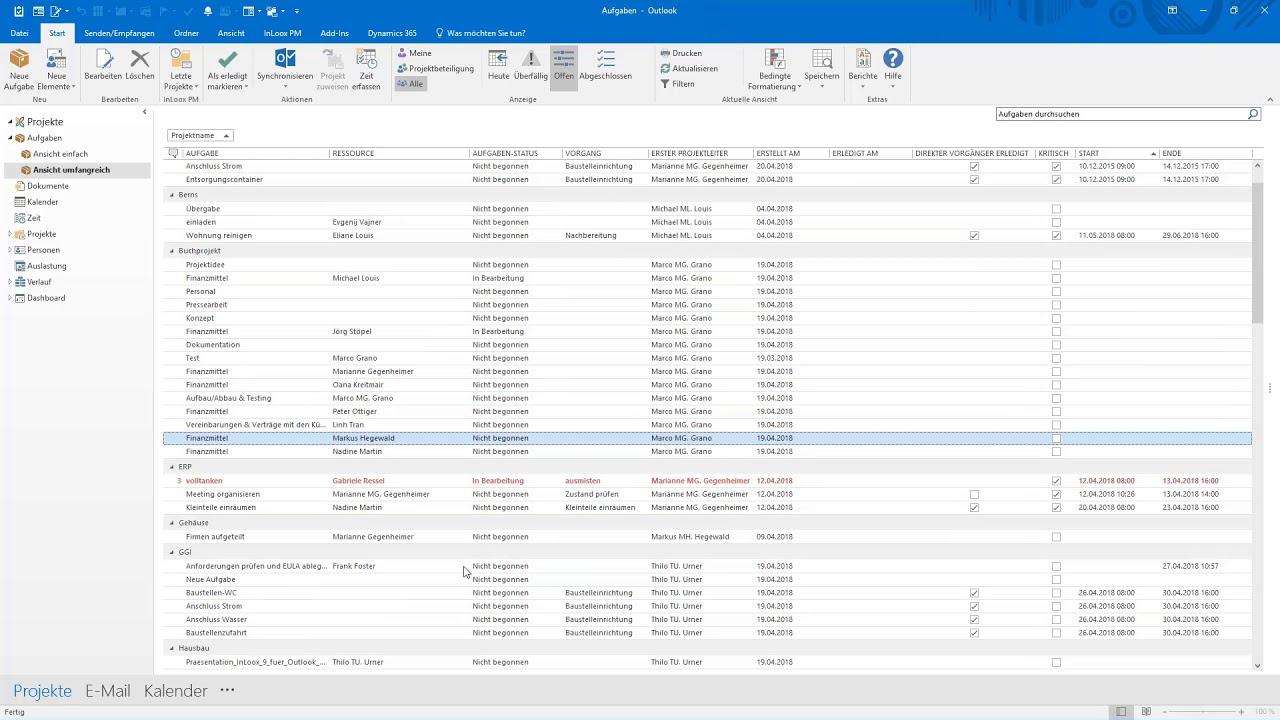This screenshot has width=1280, height=720.
Task: Open the Projektname grouping dropdown
Action: click(x=200, y=135)
